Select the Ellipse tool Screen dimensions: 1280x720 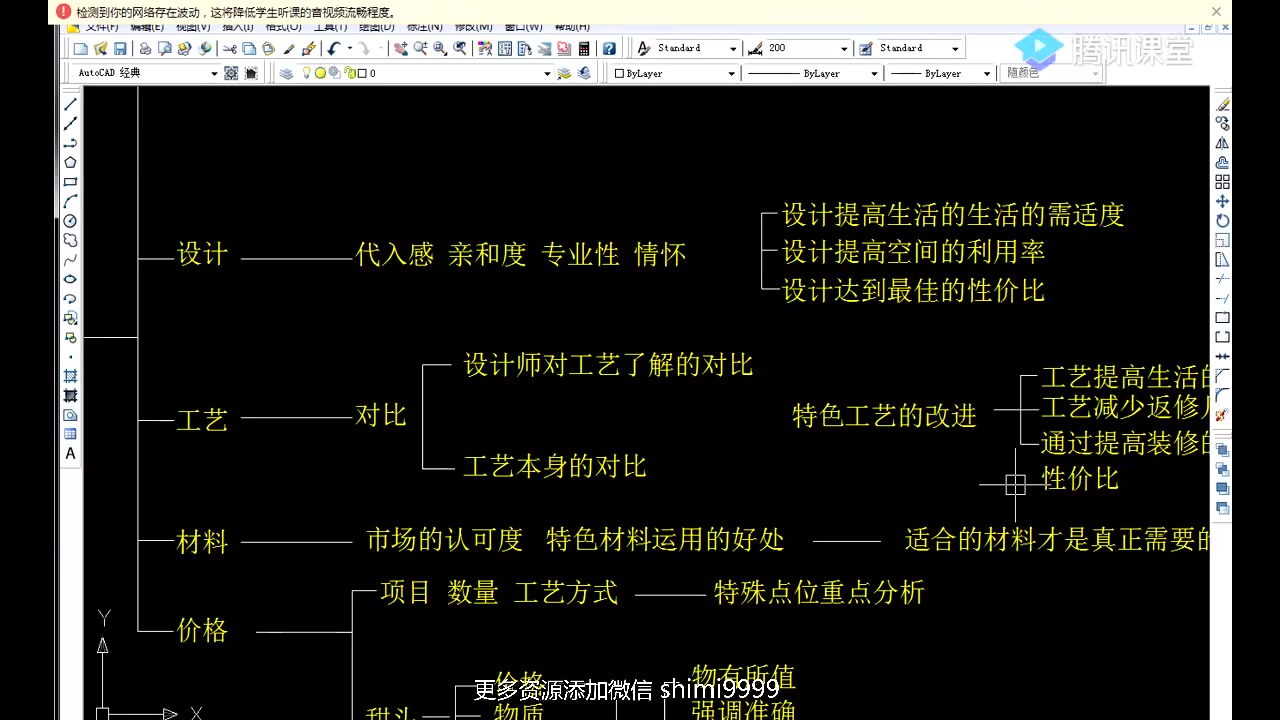click(71, 279)
